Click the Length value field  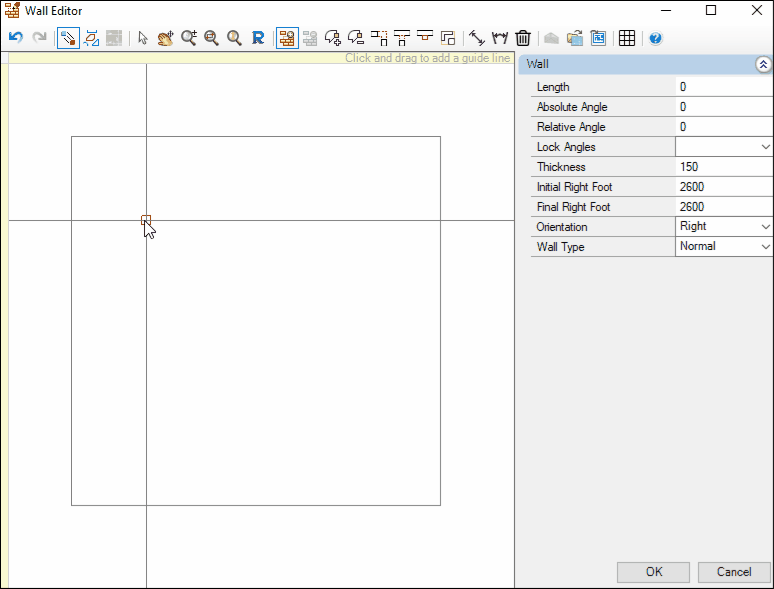[x=724, y=87]
